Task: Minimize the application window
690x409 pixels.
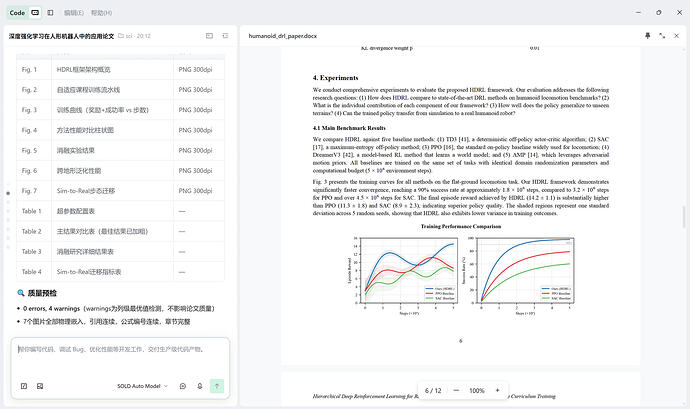Action: point(638,13)
